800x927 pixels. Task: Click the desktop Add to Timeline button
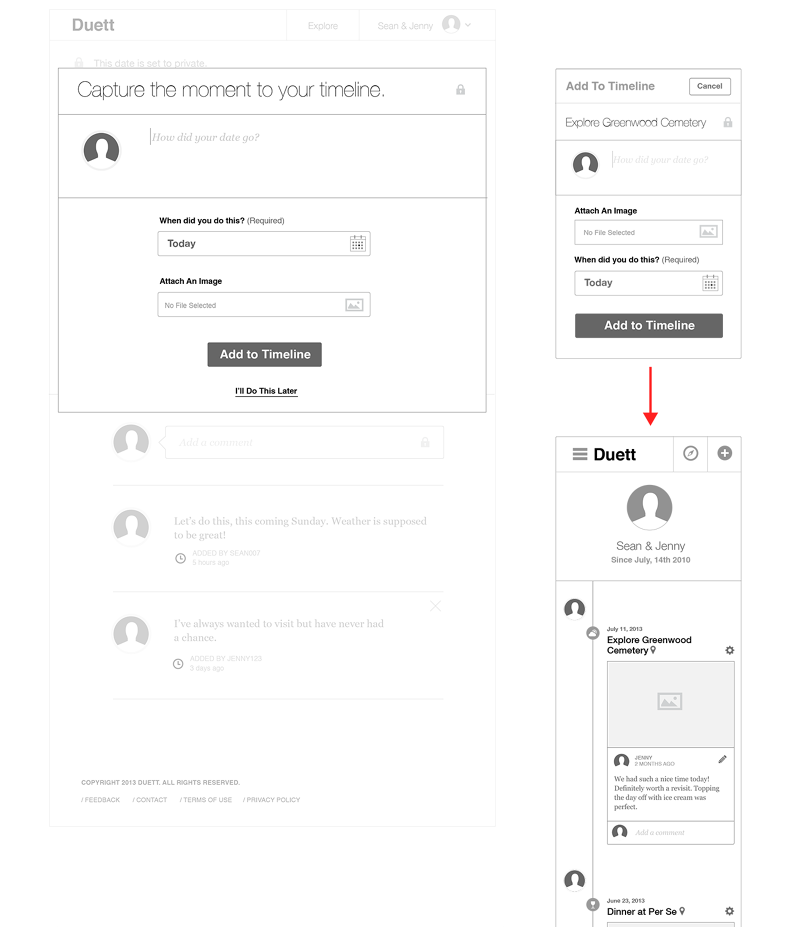[x=265, y=354]
